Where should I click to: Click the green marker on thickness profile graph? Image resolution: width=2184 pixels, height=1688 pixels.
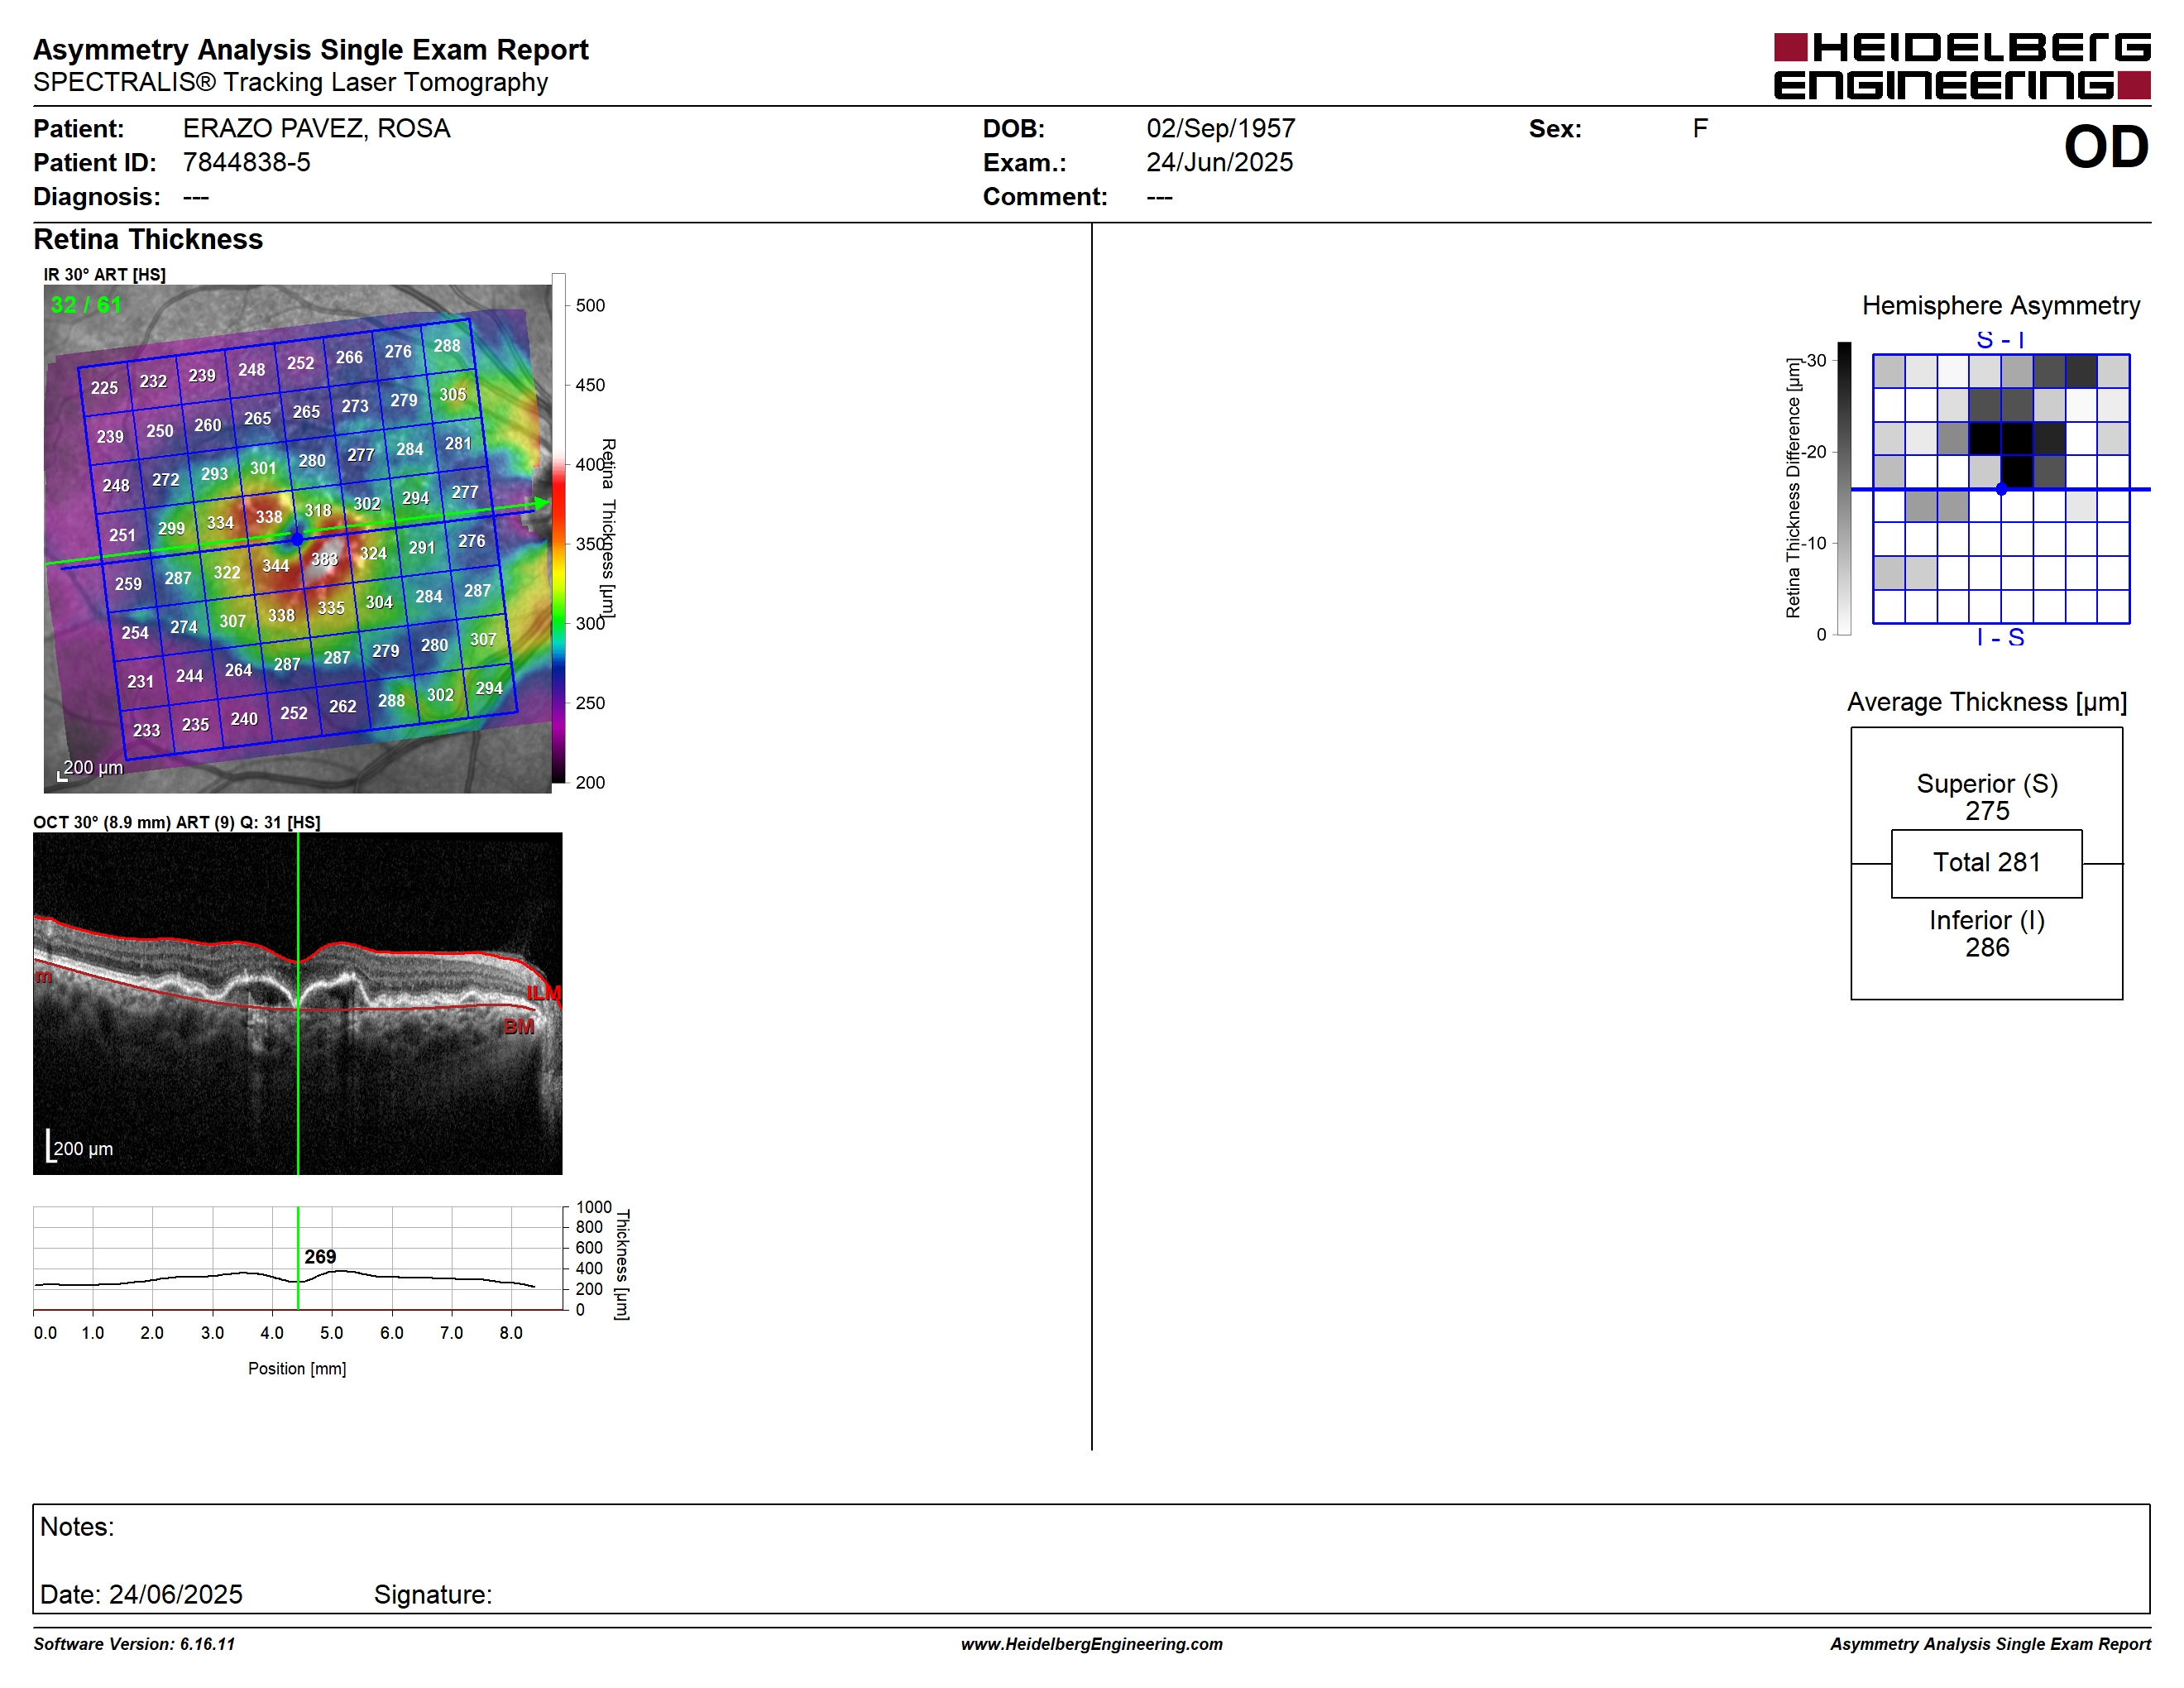[298, 1258]
